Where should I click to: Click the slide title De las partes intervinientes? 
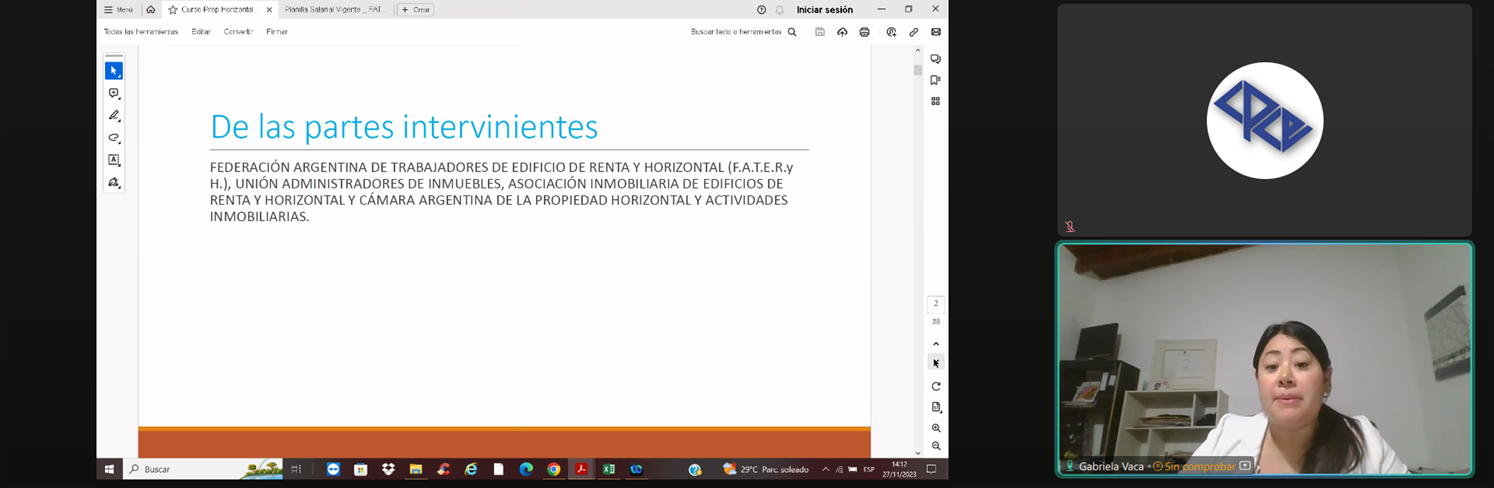pos(404,127)
